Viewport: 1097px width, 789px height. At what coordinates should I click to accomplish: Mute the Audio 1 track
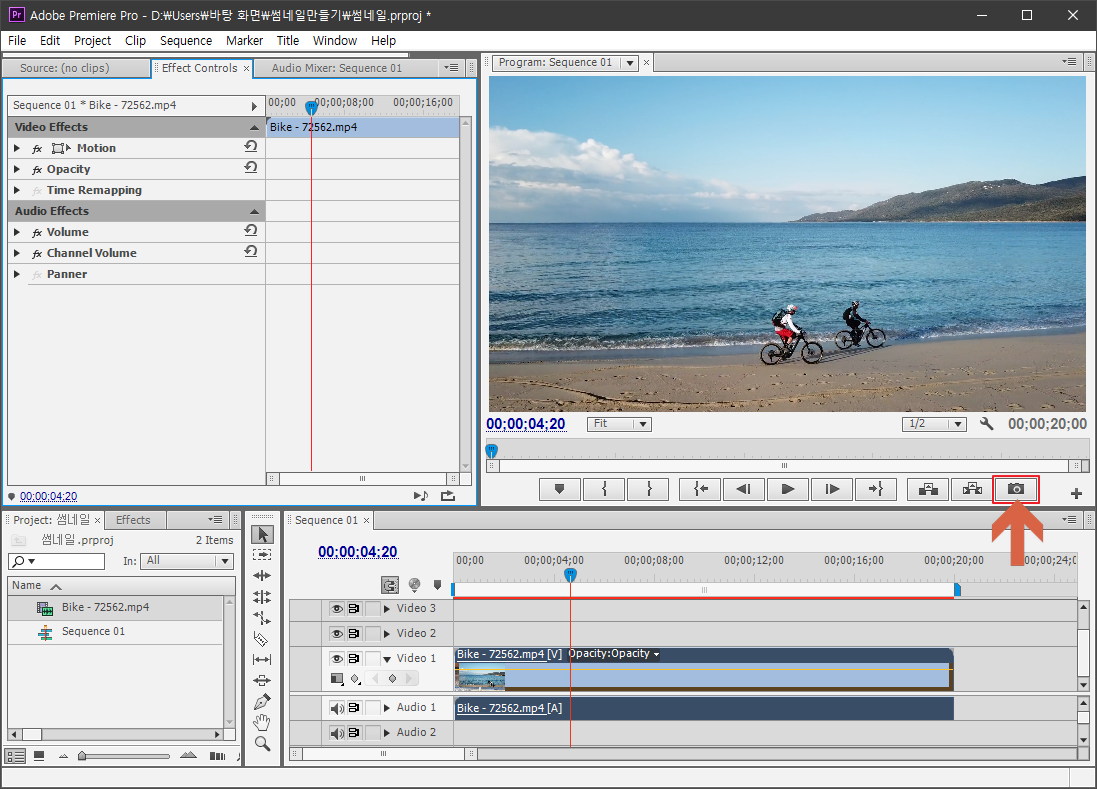tap(337, 708)
